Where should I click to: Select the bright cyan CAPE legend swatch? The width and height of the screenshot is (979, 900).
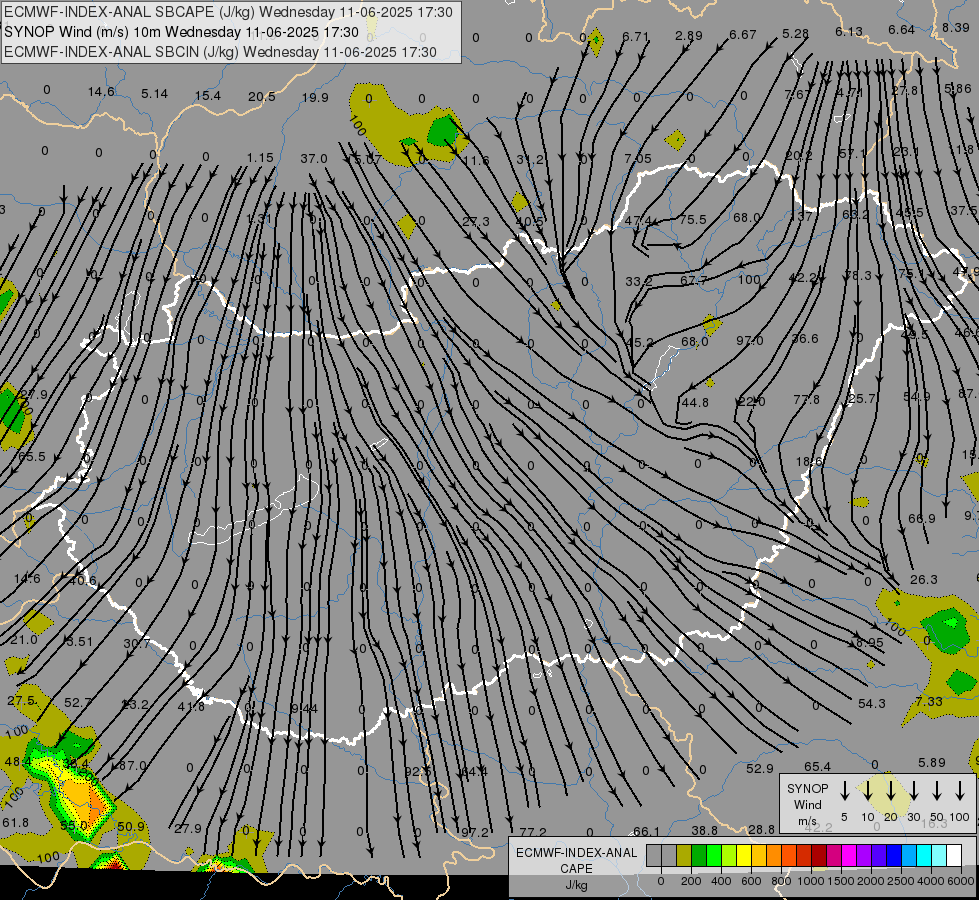click(923, 856)
